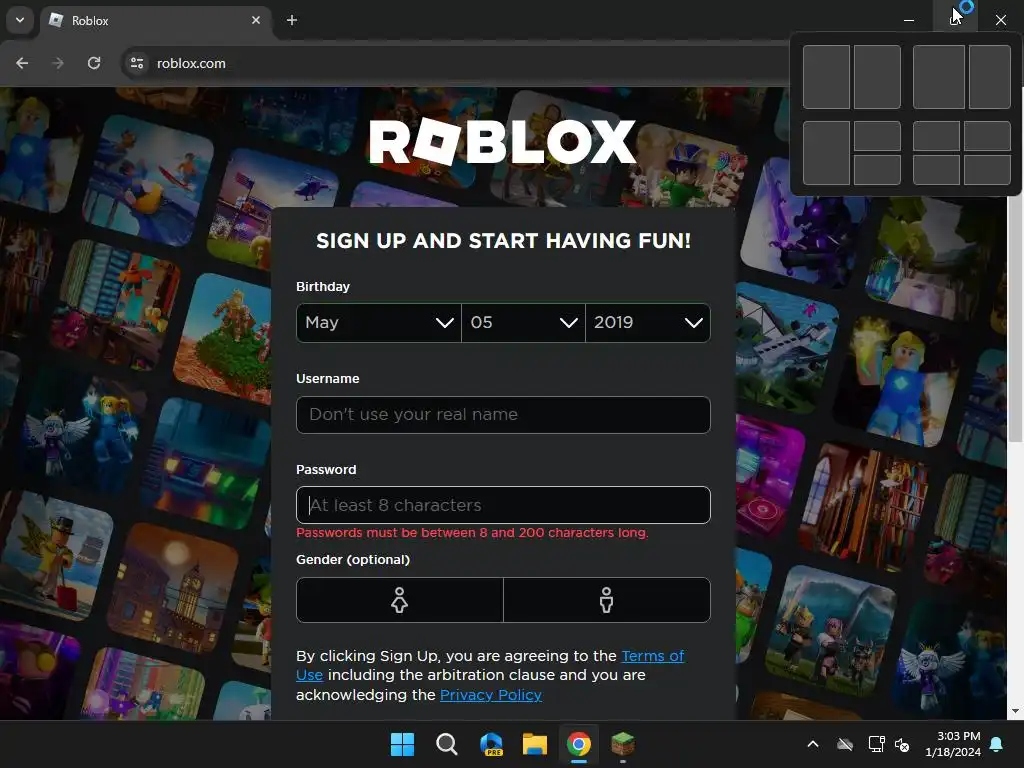This screenshot has width=1024, height=768.
Task: Click the Big Ben clock tower game thumbnail
Action: pos(173,588)
